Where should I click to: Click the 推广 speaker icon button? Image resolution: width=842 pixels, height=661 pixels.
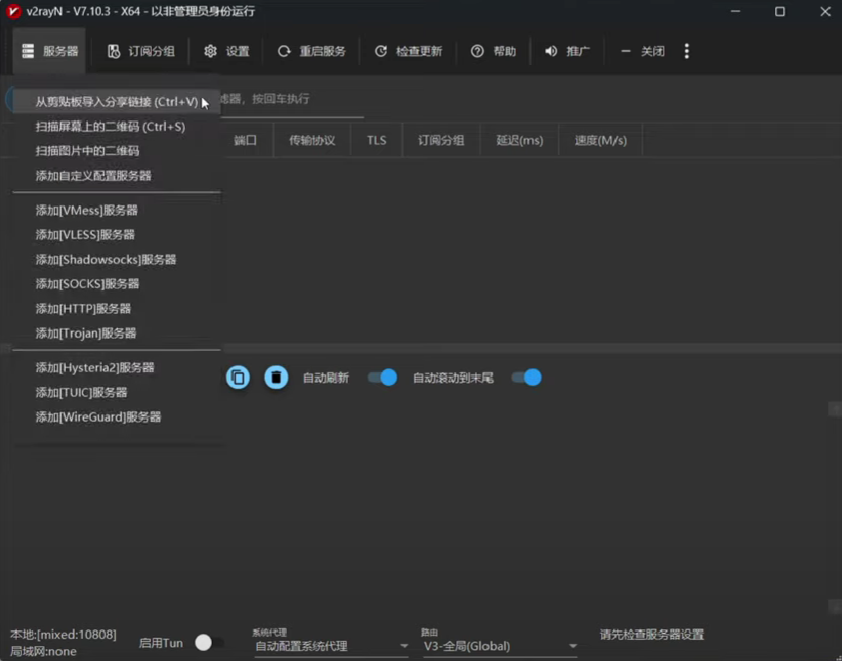[567, 51]
